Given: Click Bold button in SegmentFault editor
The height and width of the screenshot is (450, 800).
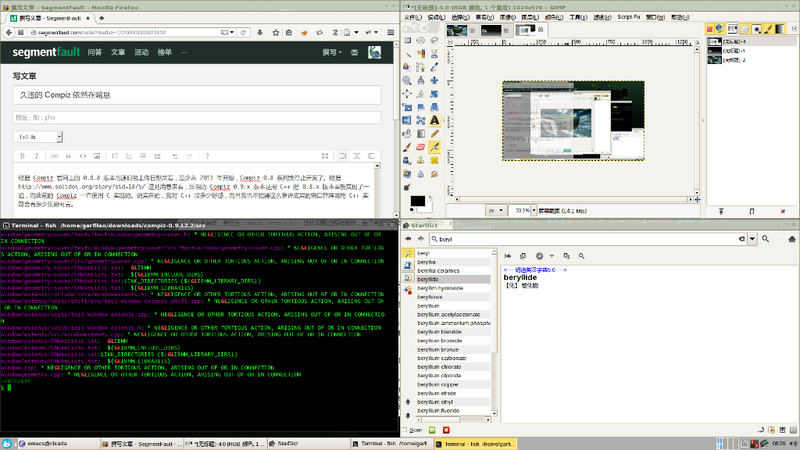Looking at the screenshot, I should pos(22,156).
